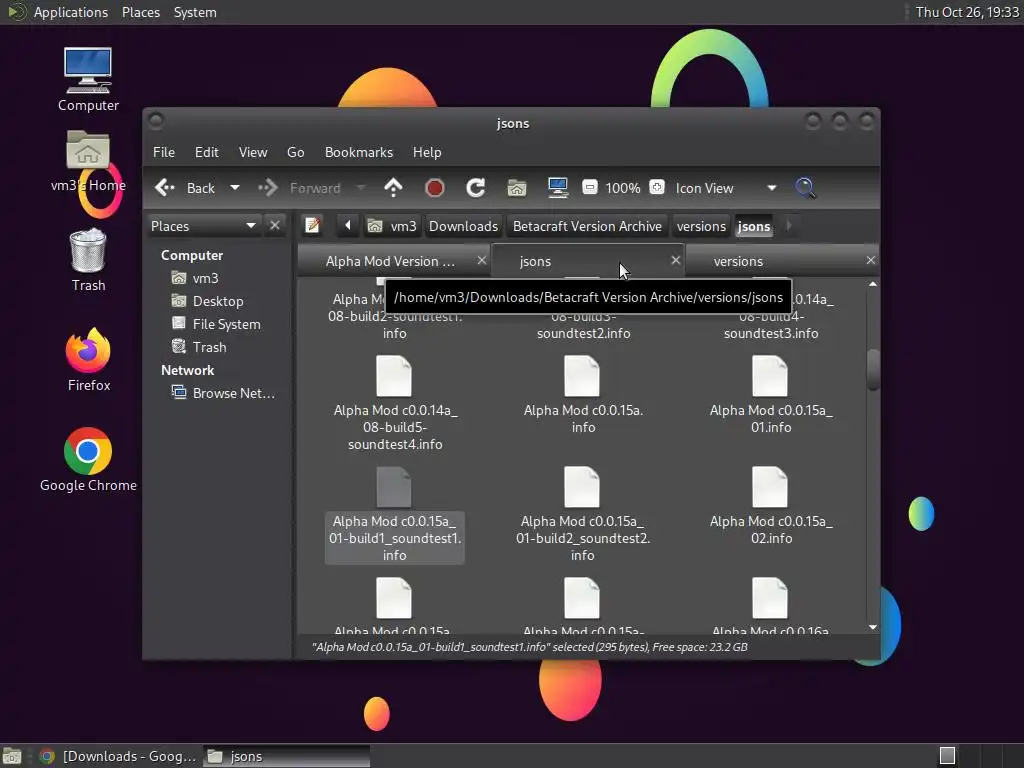Click the scrollbar up arrow
The width and height of the screenshot is (1024, 768).
pos(872,284)
